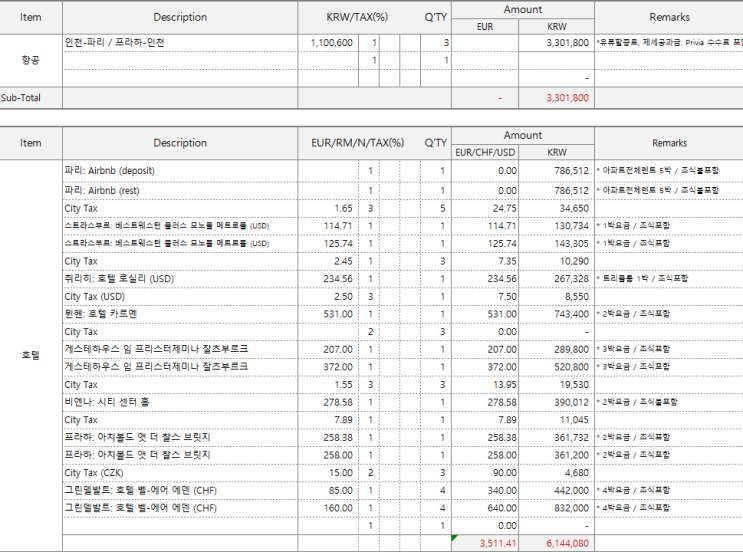This screenshot has width=743, height=552.
Task: Select the City Tax (CZK) description cell
Action: tap(180, 473)
